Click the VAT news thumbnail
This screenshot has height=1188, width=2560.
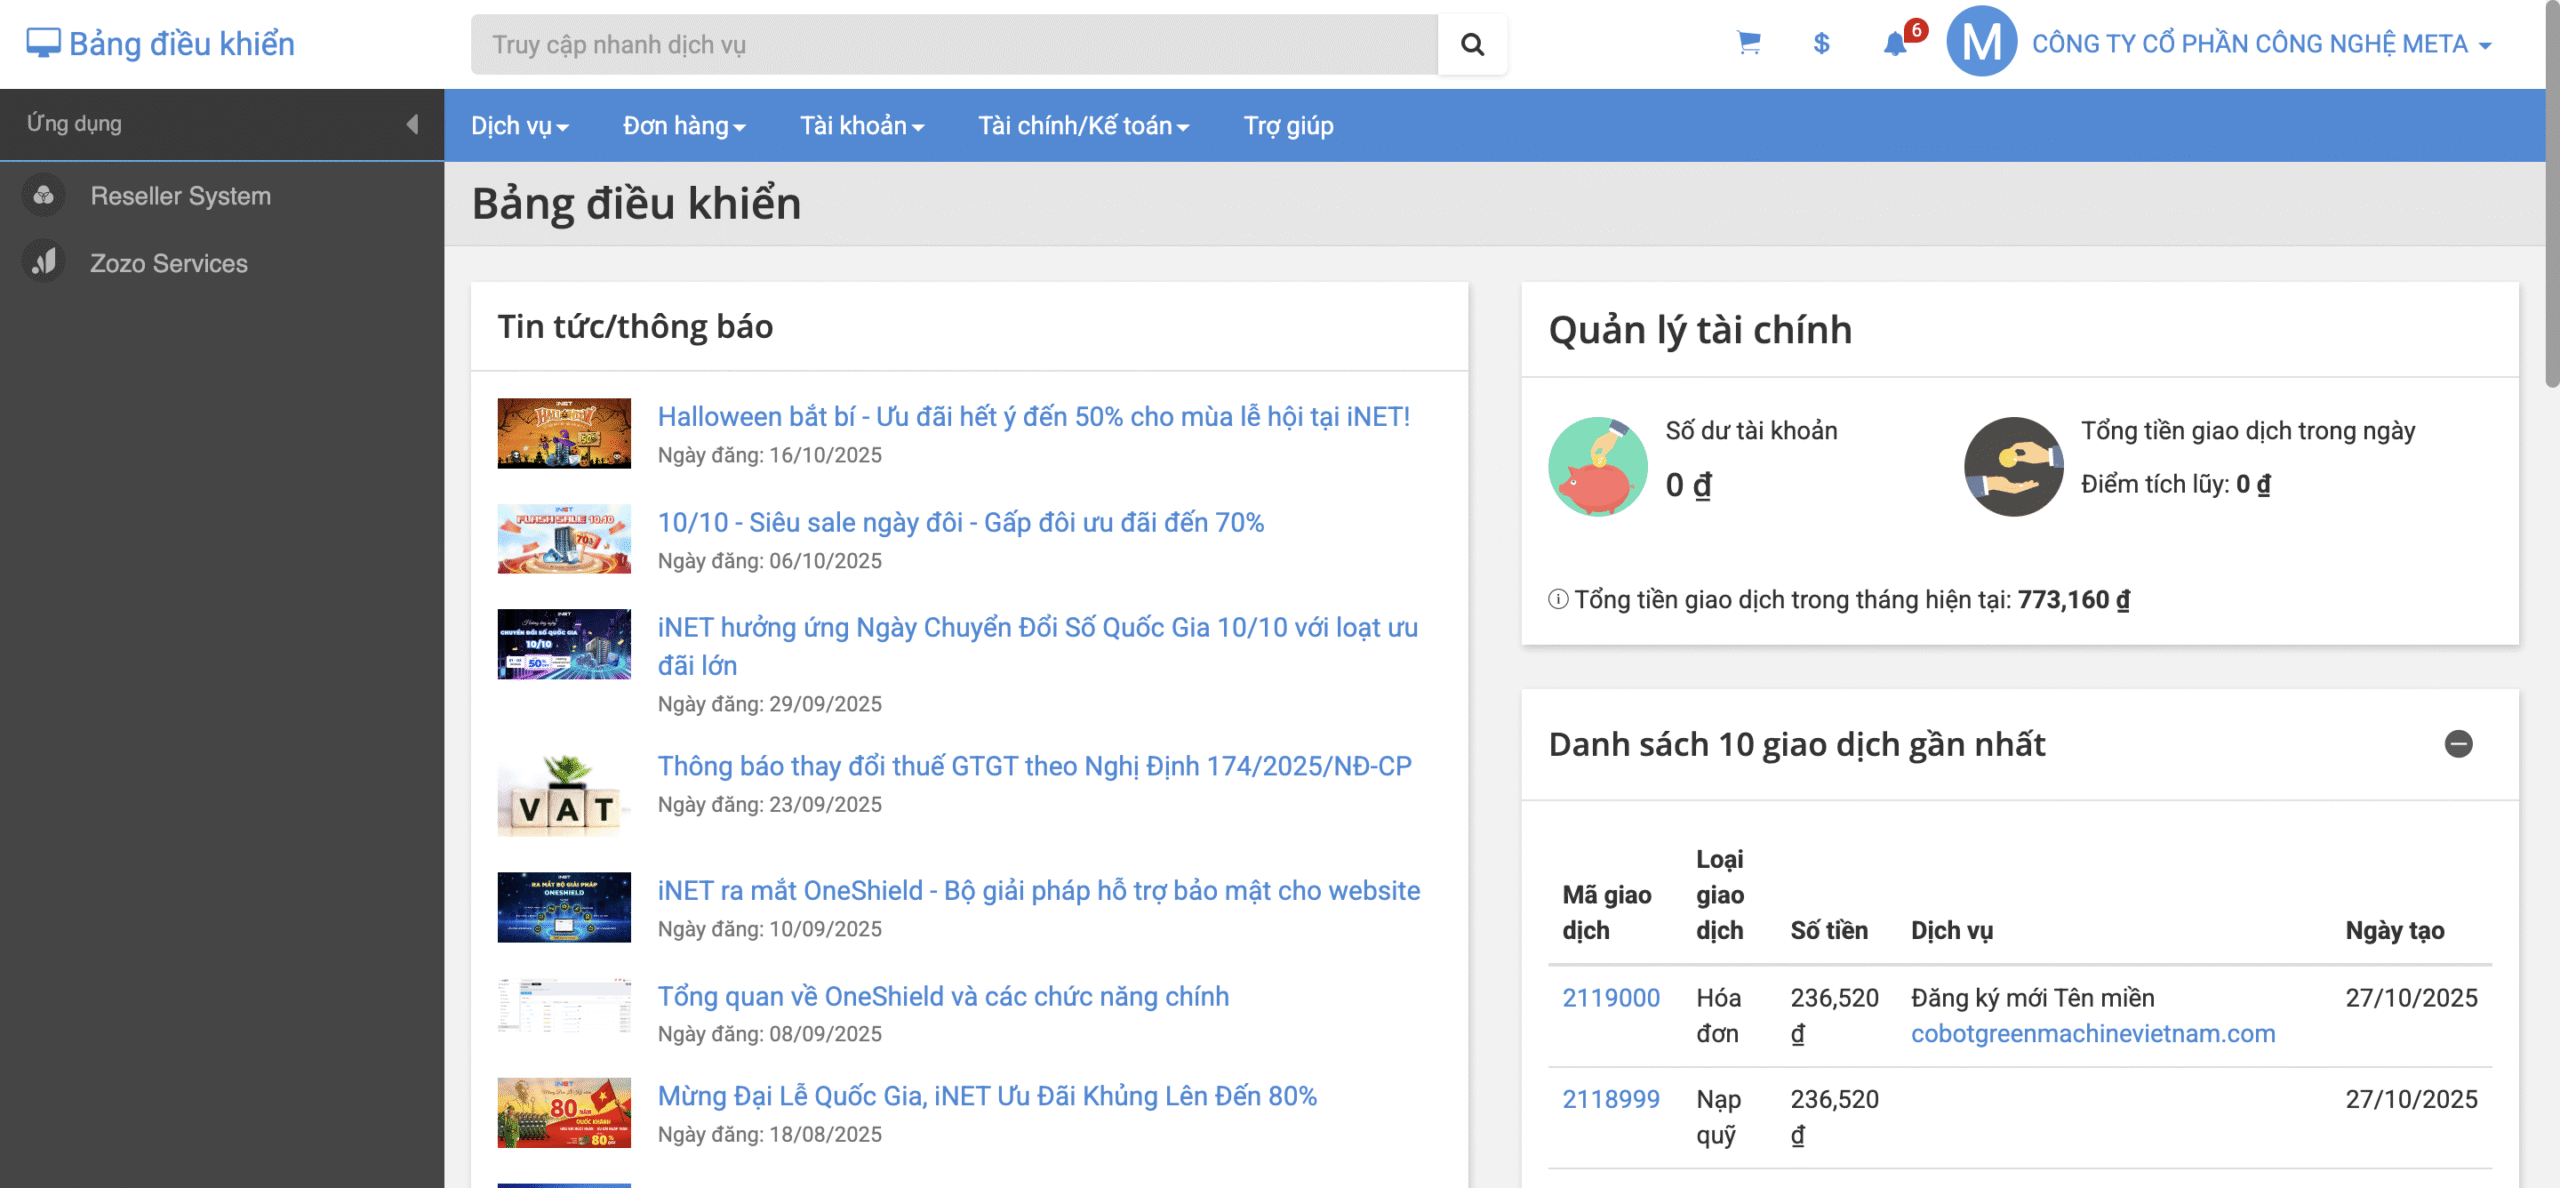pos(564,797)
